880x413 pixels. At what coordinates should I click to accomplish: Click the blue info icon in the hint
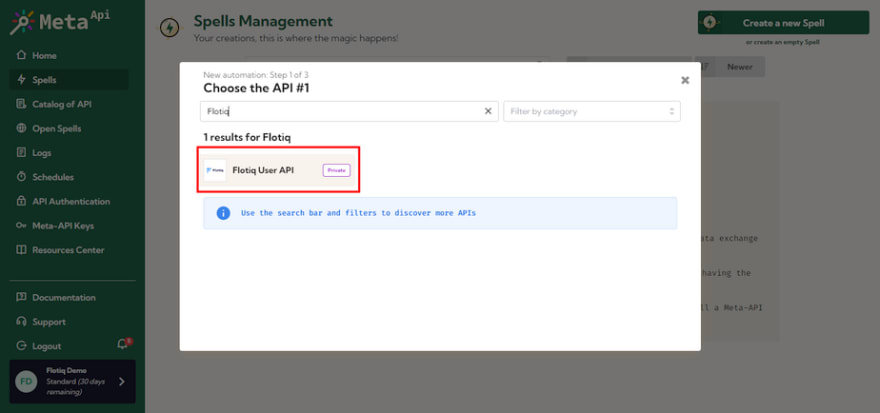click(223, 213)
